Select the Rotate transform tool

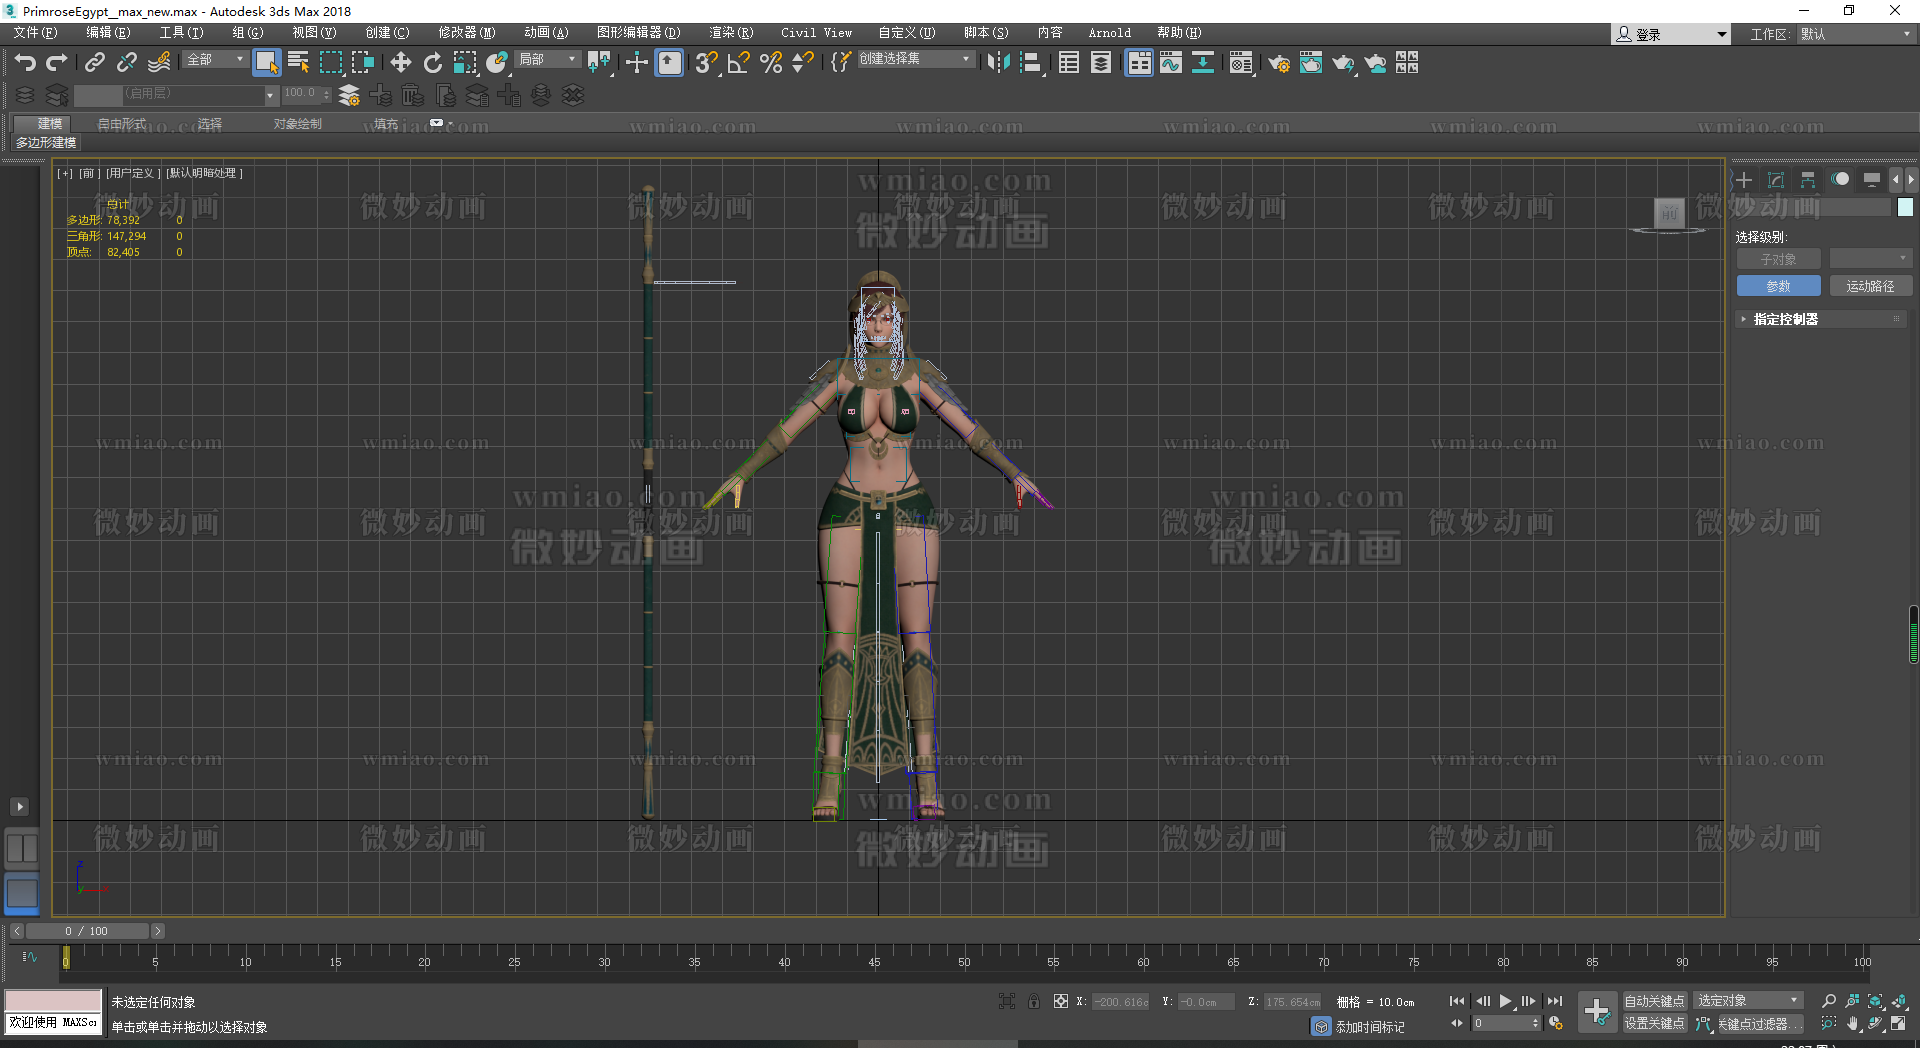point(433,63)
